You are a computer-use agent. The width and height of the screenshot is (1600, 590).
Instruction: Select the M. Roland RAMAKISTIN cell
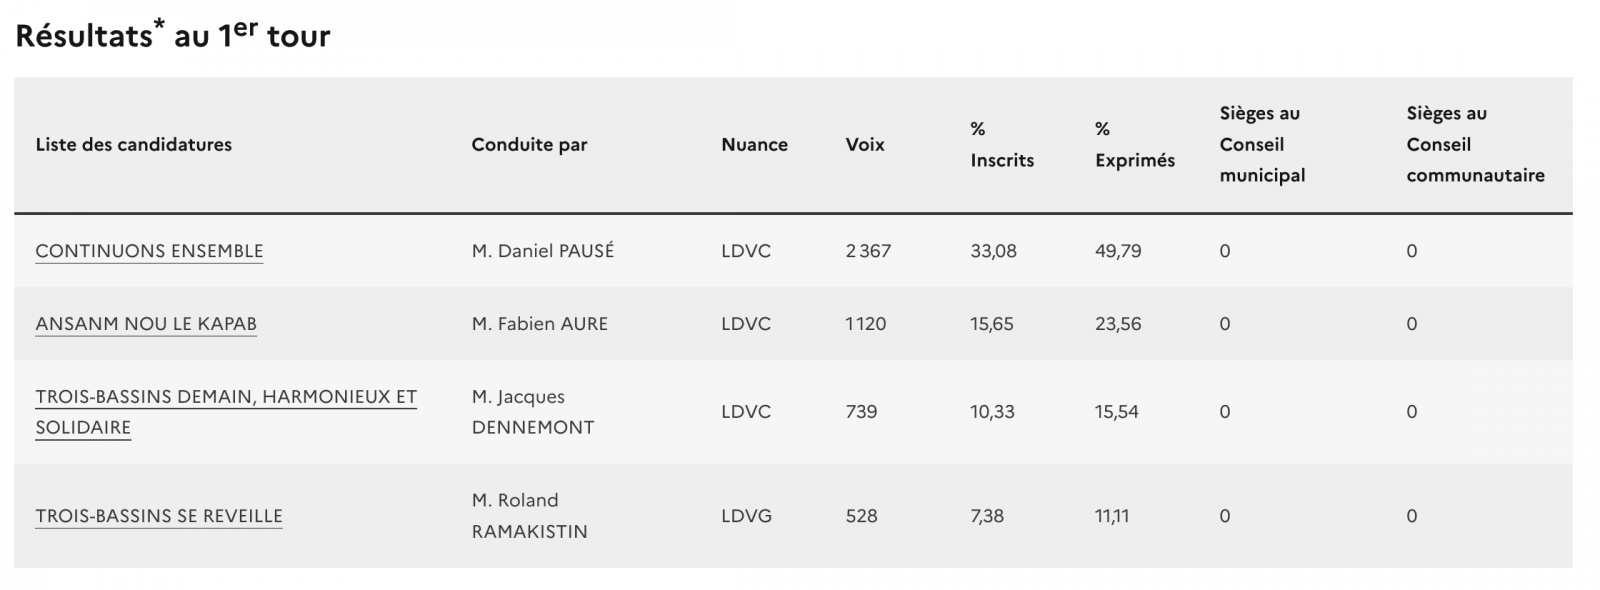(x=529, y=516)
